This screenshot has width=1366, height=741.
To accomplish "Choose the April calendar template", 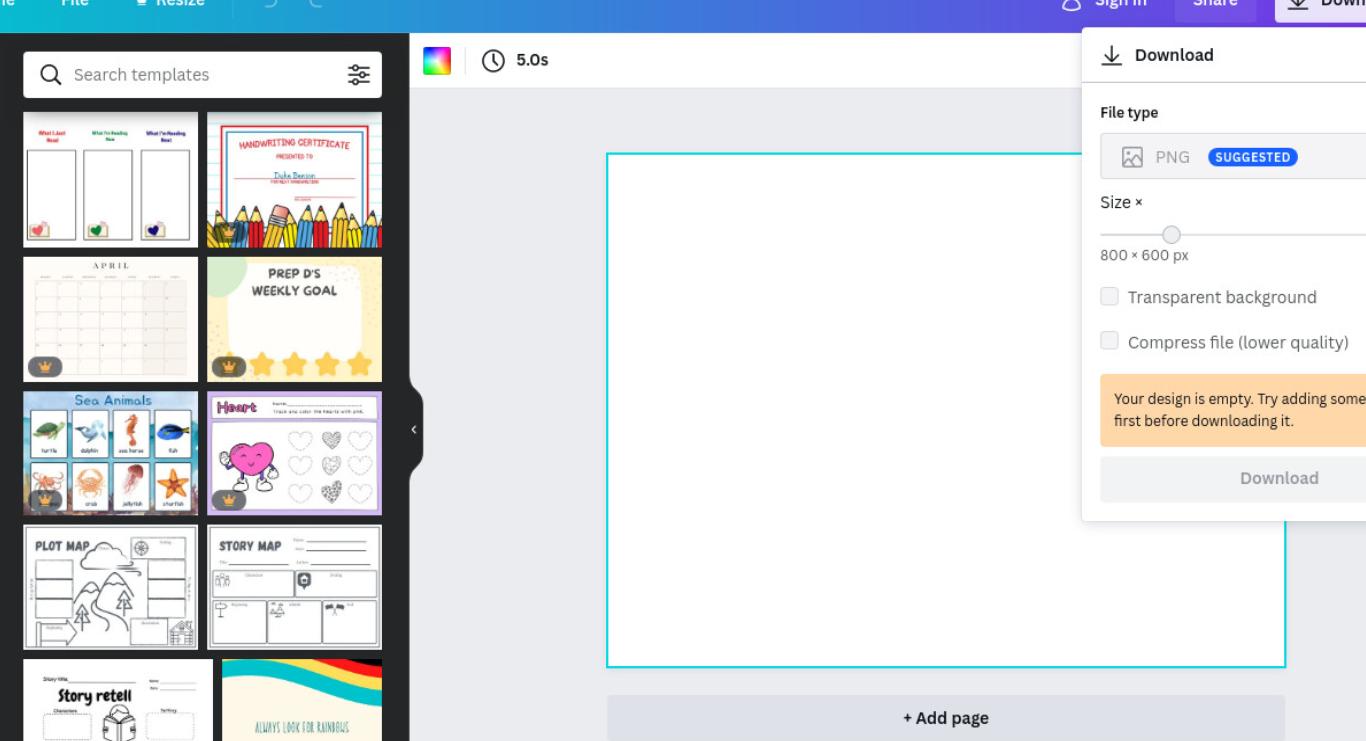I will [111, 319].
